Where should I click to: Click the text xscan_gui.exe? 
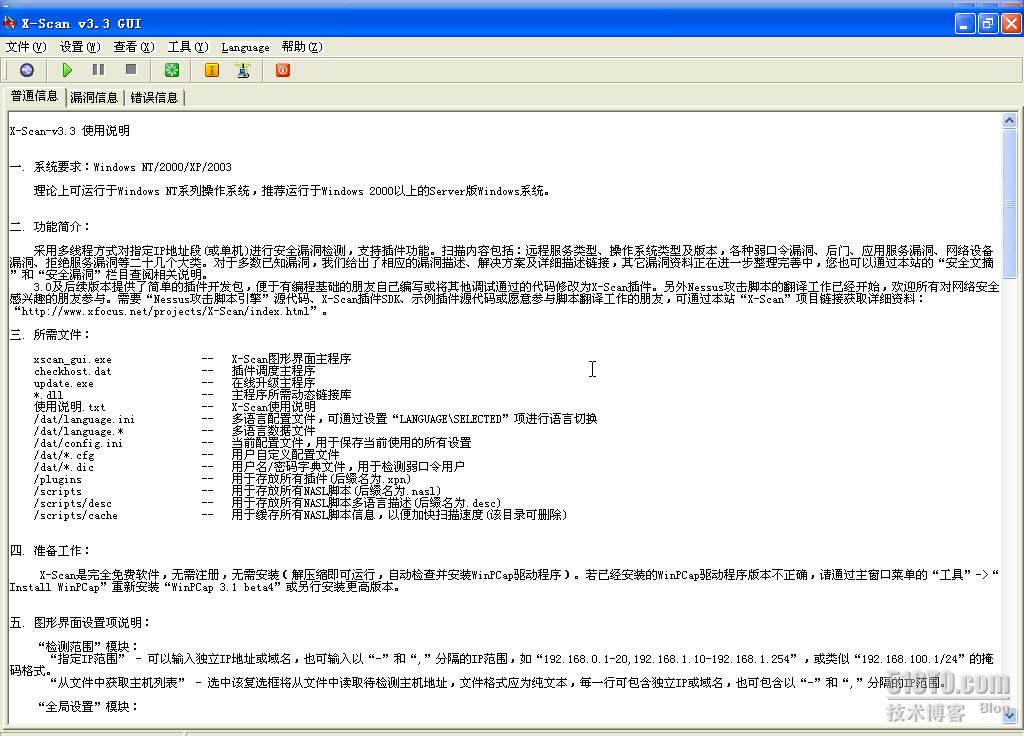[72, 359]
